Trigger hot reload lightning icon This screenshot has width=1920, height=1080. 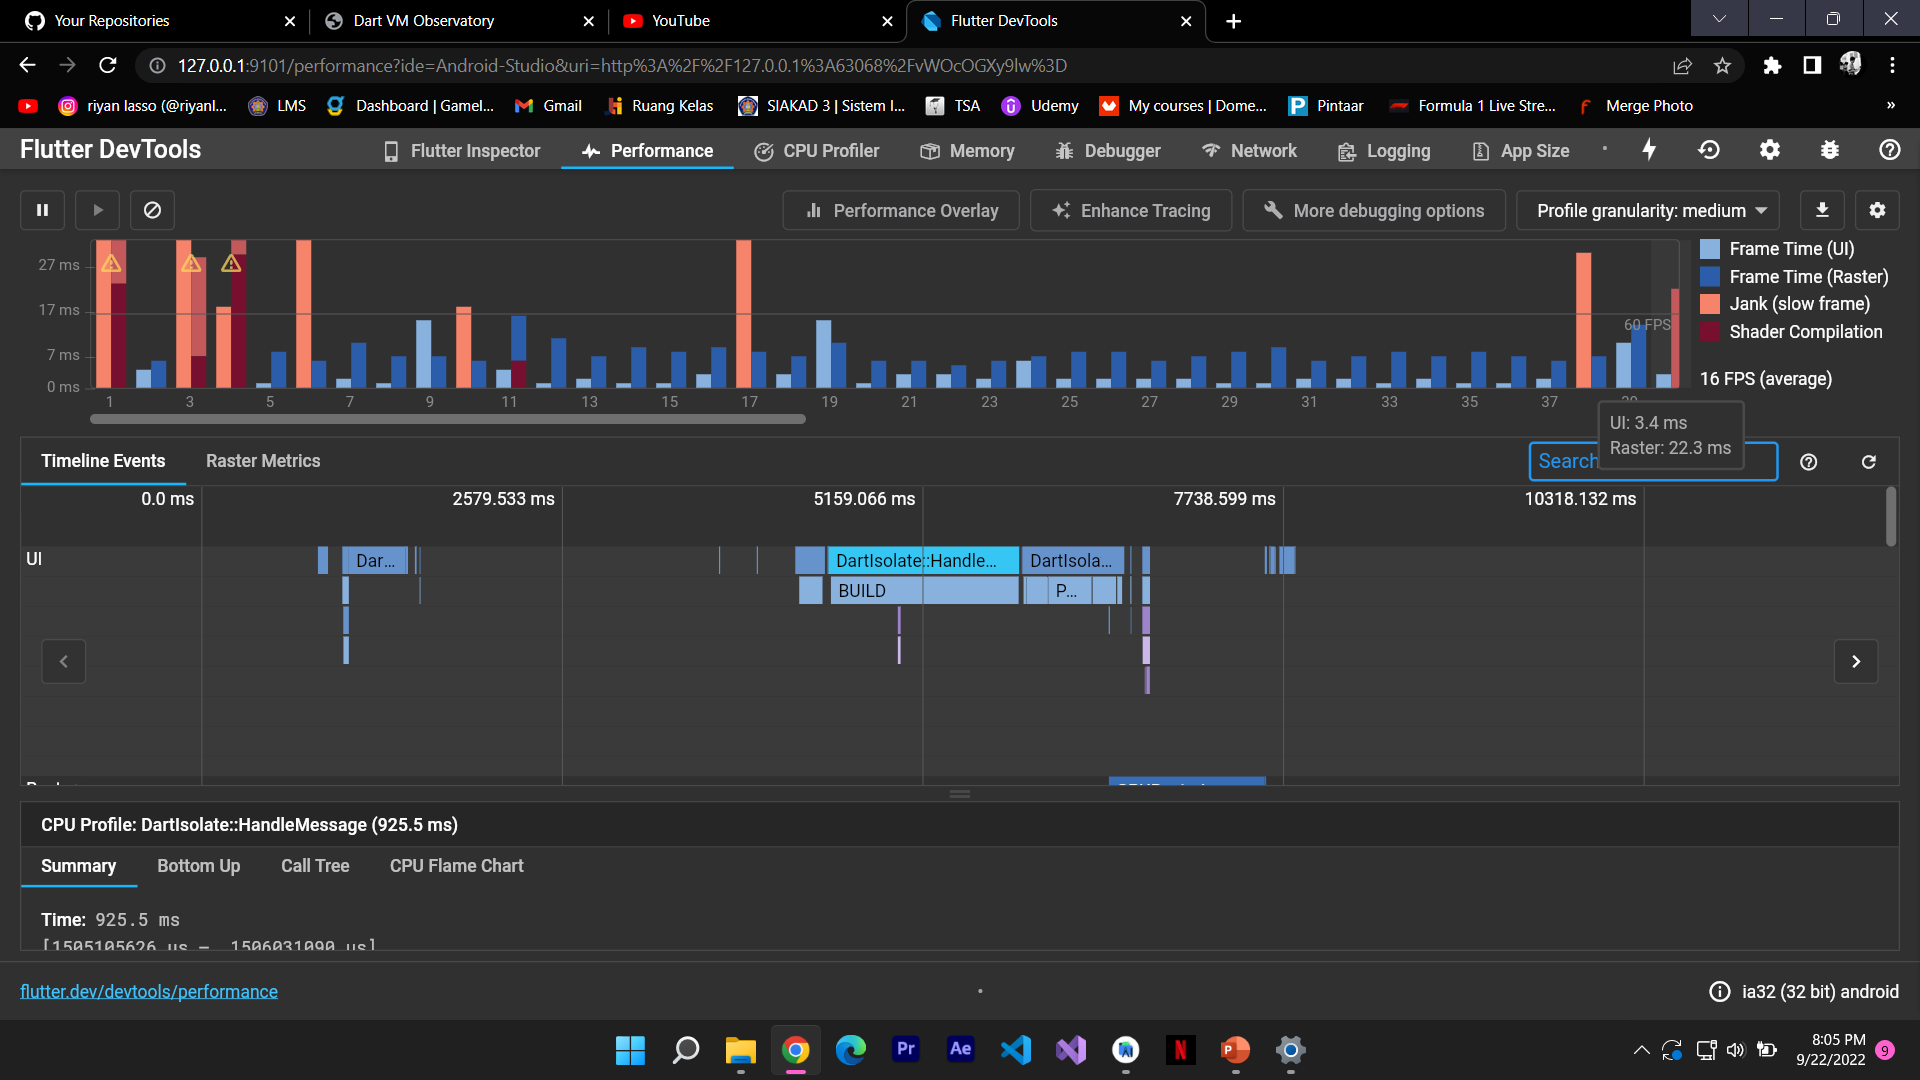point(1649,150)
